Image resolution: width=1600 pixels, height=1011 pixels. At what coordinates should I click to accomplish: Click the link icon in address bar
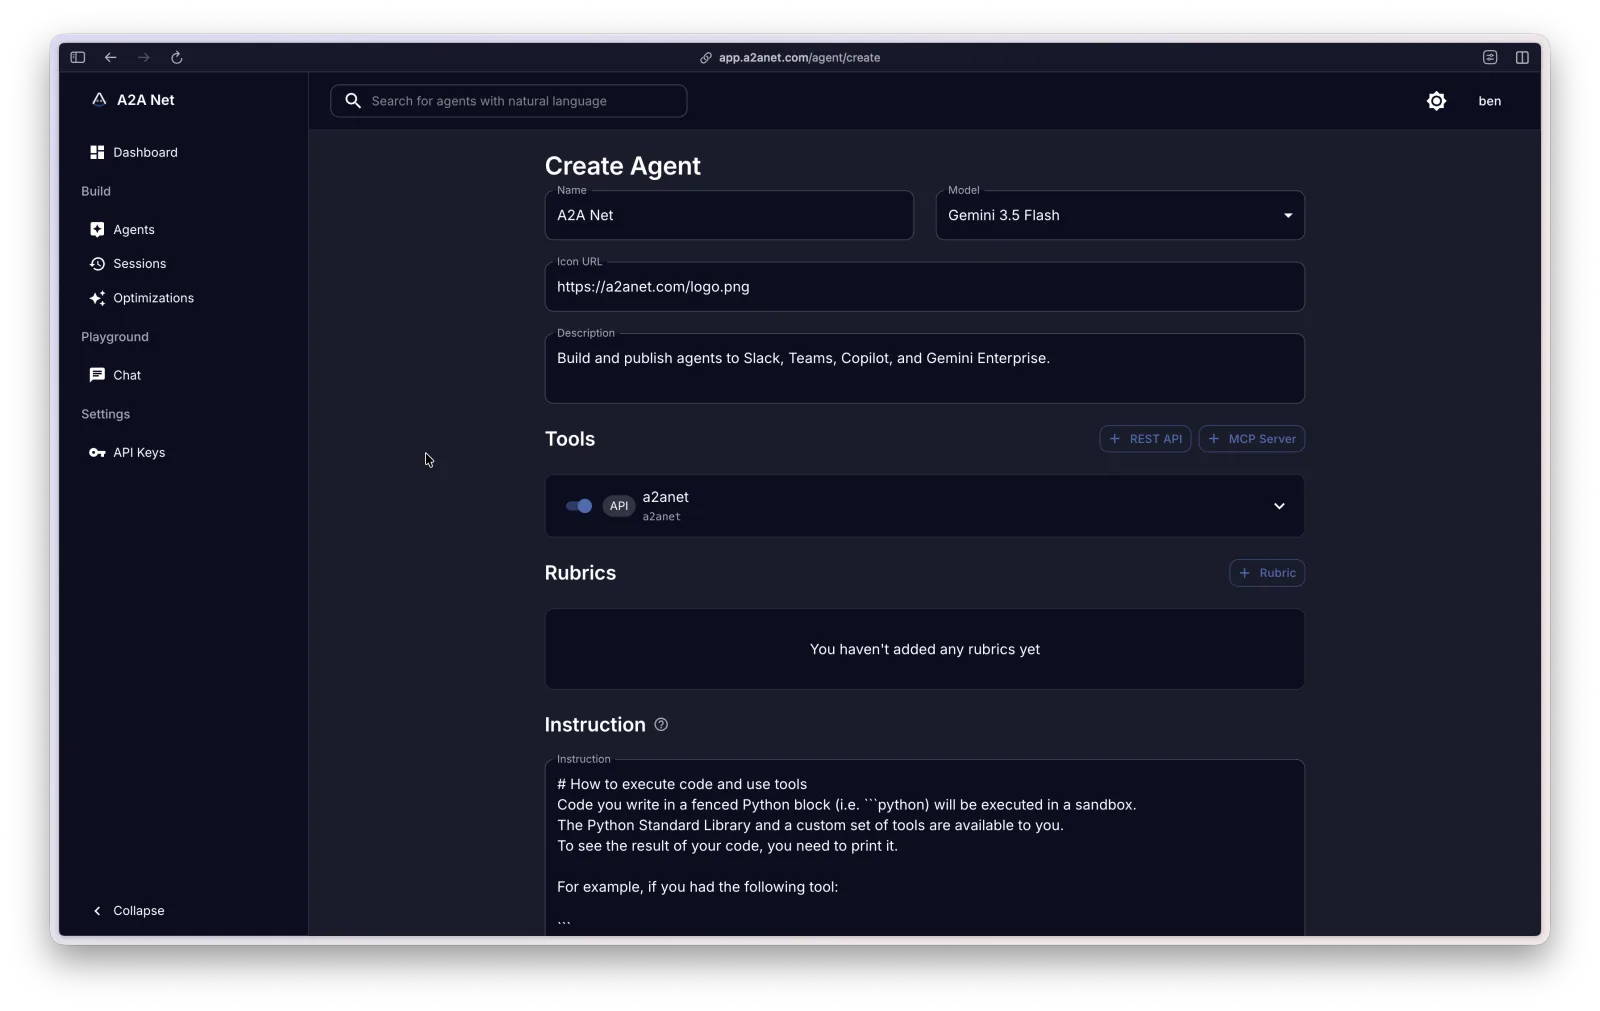[706, 58]
